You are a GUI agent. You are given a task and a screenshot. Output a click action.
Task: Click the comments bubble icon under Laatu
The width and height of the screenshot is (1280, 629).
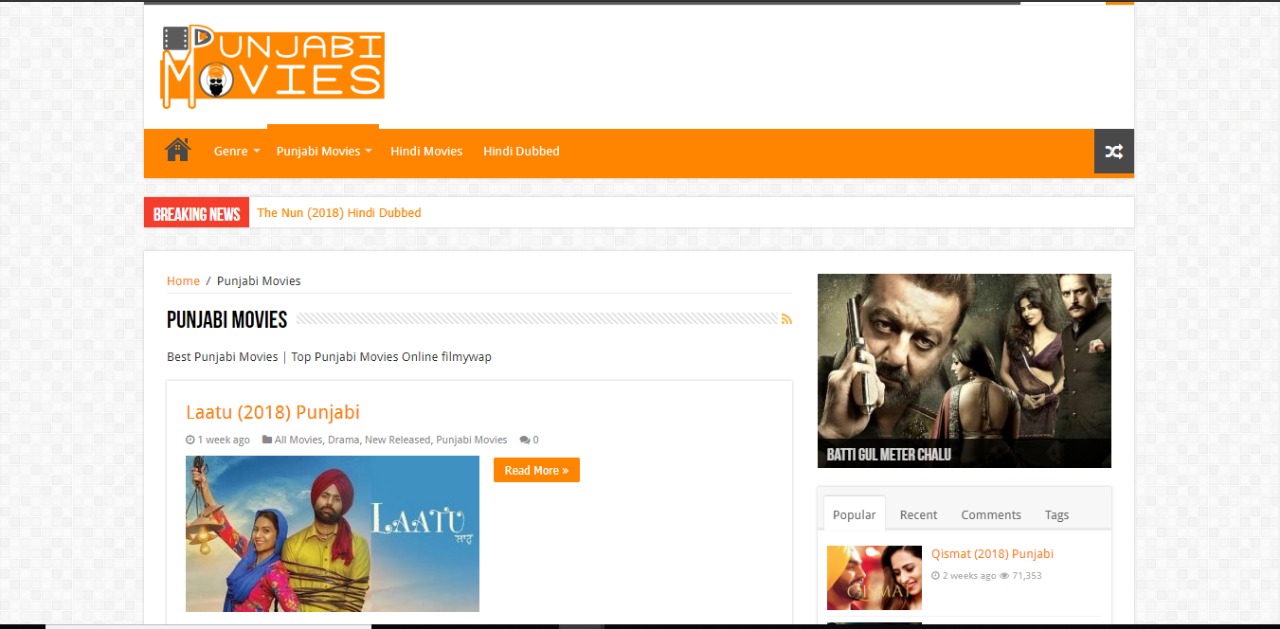(x=525, y=440)
